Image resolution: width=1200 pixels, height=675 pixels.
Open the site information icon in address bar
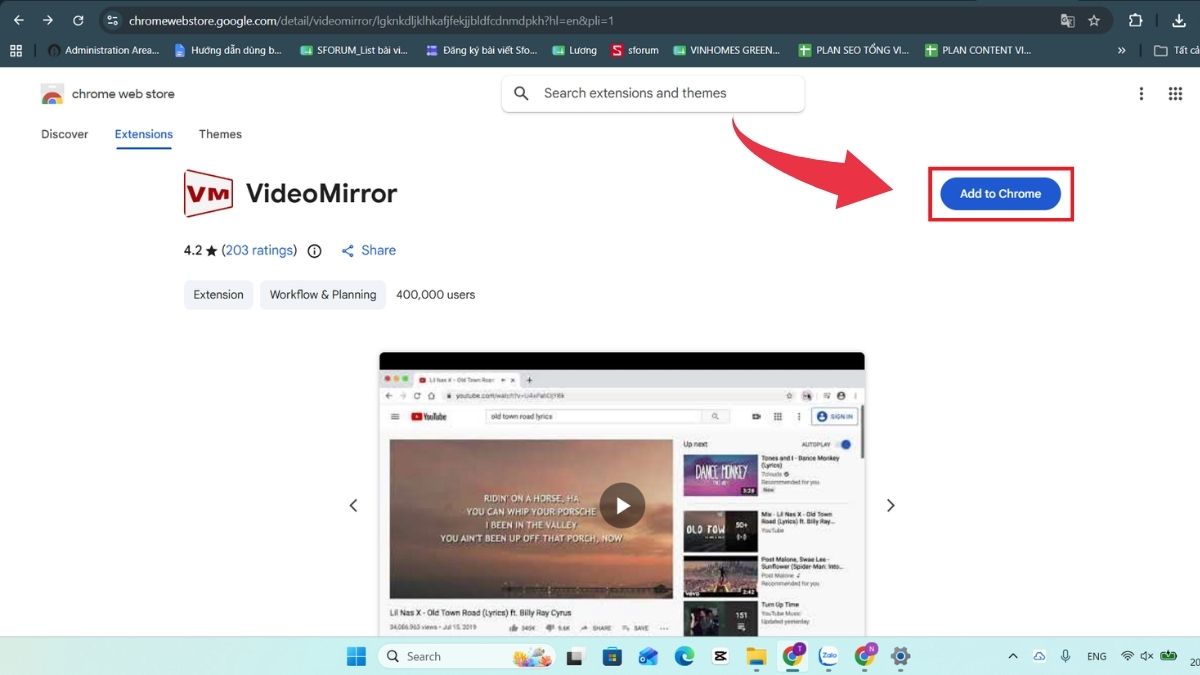[x=112, y=20]
